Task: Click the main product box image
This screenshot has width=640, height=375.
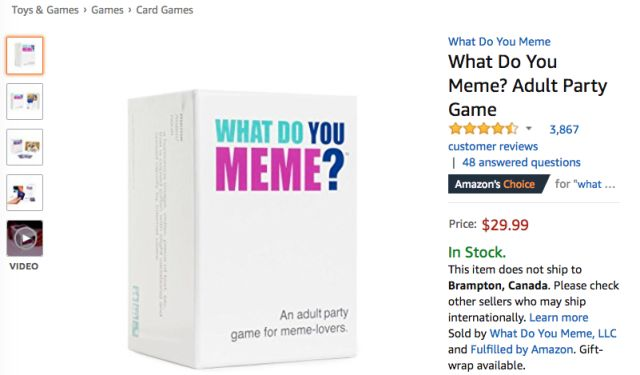Action: pos(242,229)
